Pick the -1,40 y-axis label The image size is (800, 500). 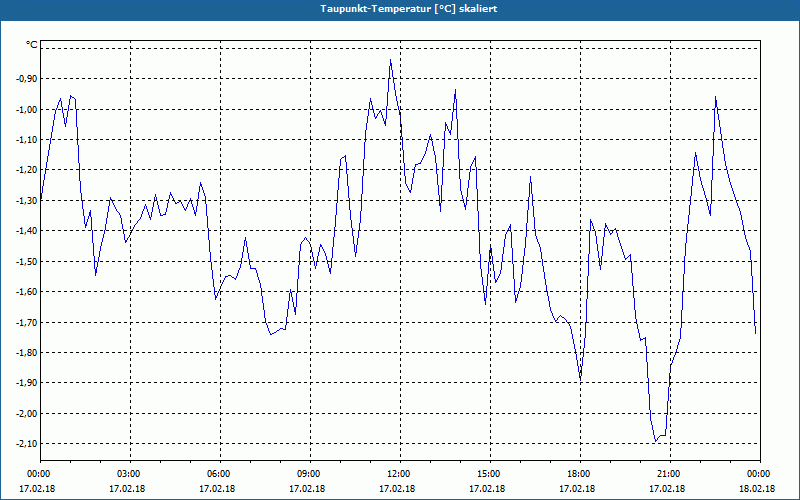(x=26, y=231)
